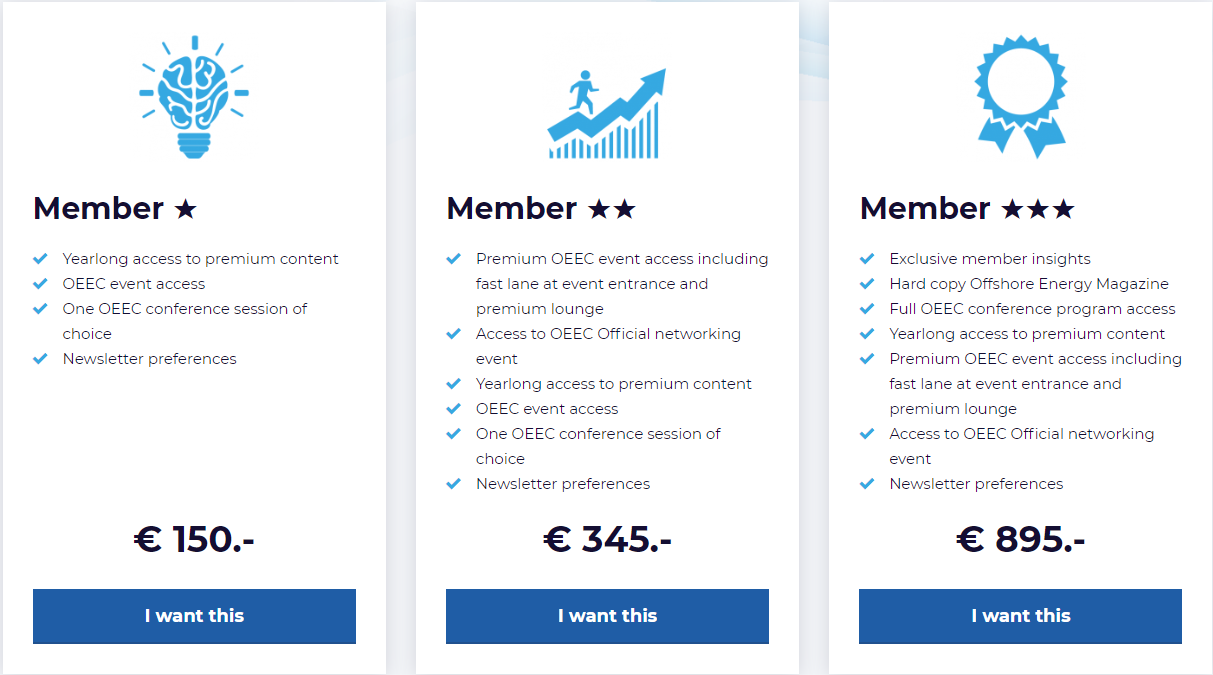1213x675 pixels.
Task: Click the single star beside Member
Action: point(185,209)
